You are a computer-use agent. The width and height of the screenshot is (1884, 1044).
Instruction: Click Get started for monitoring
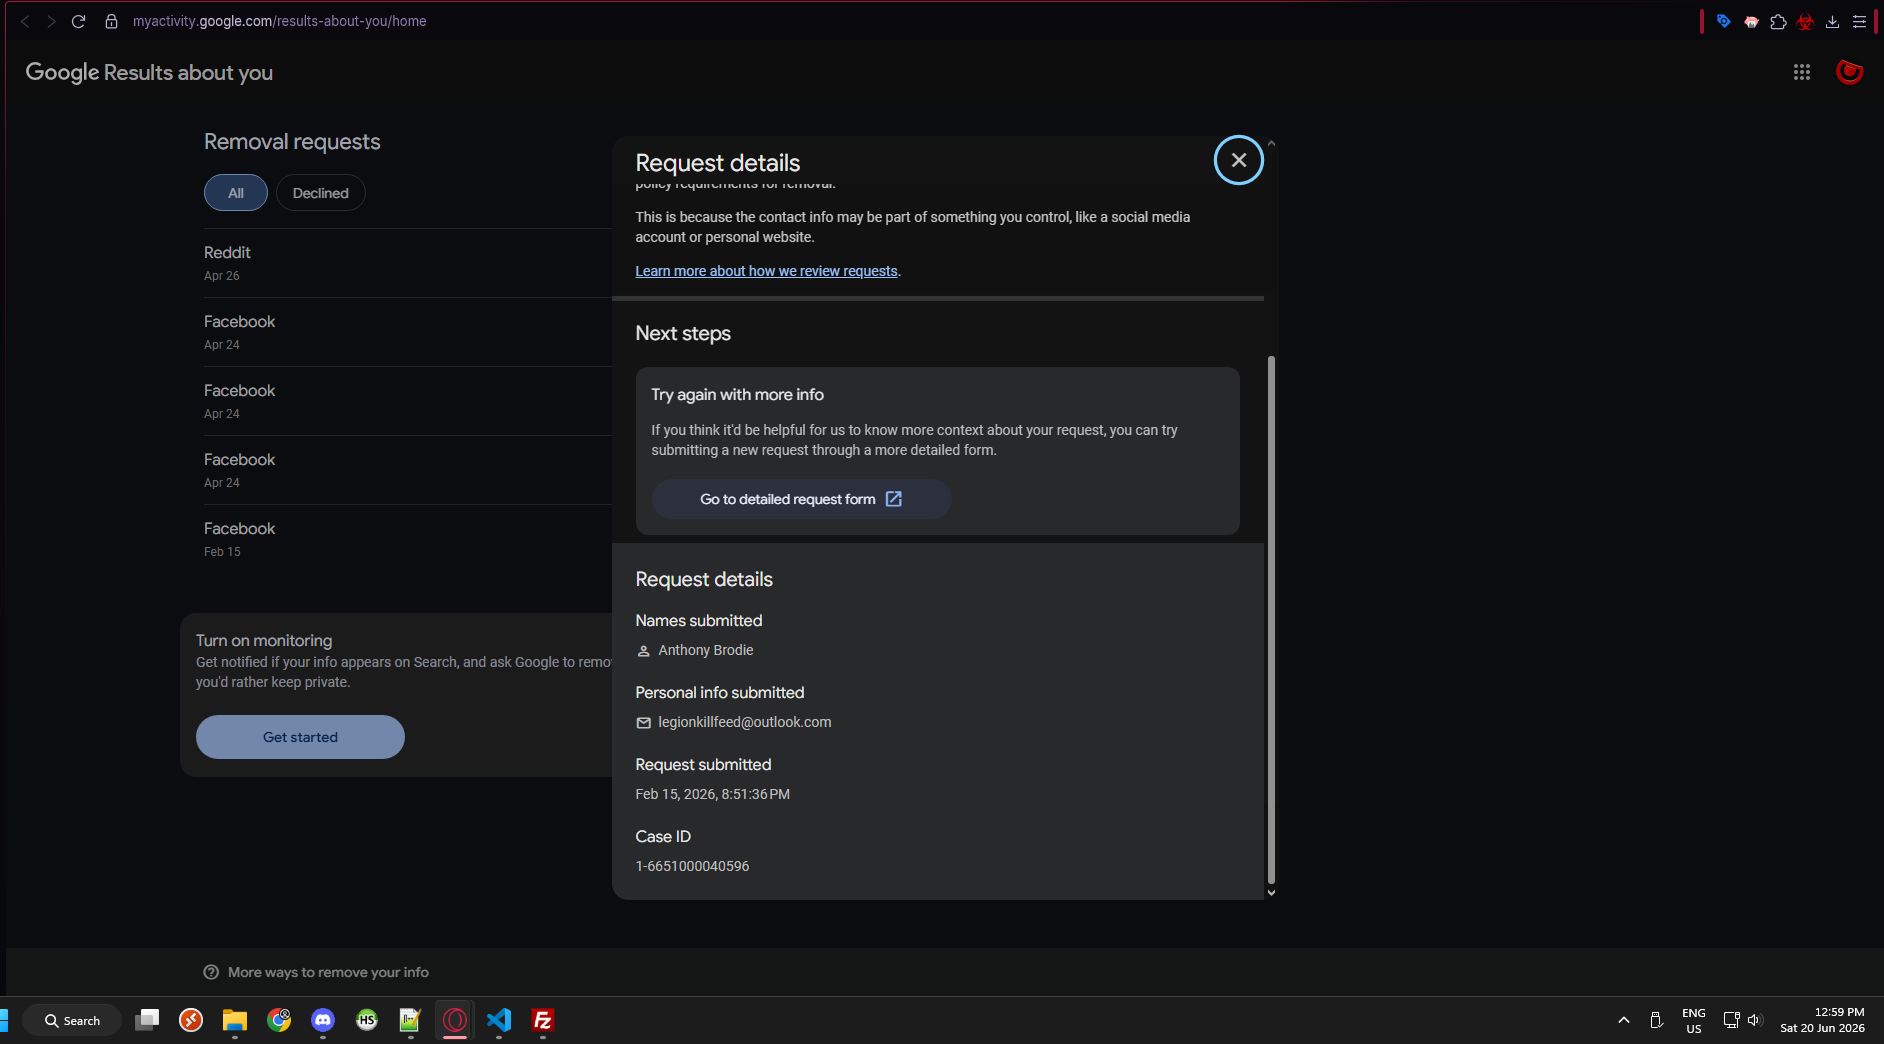[x=300, y=737]
